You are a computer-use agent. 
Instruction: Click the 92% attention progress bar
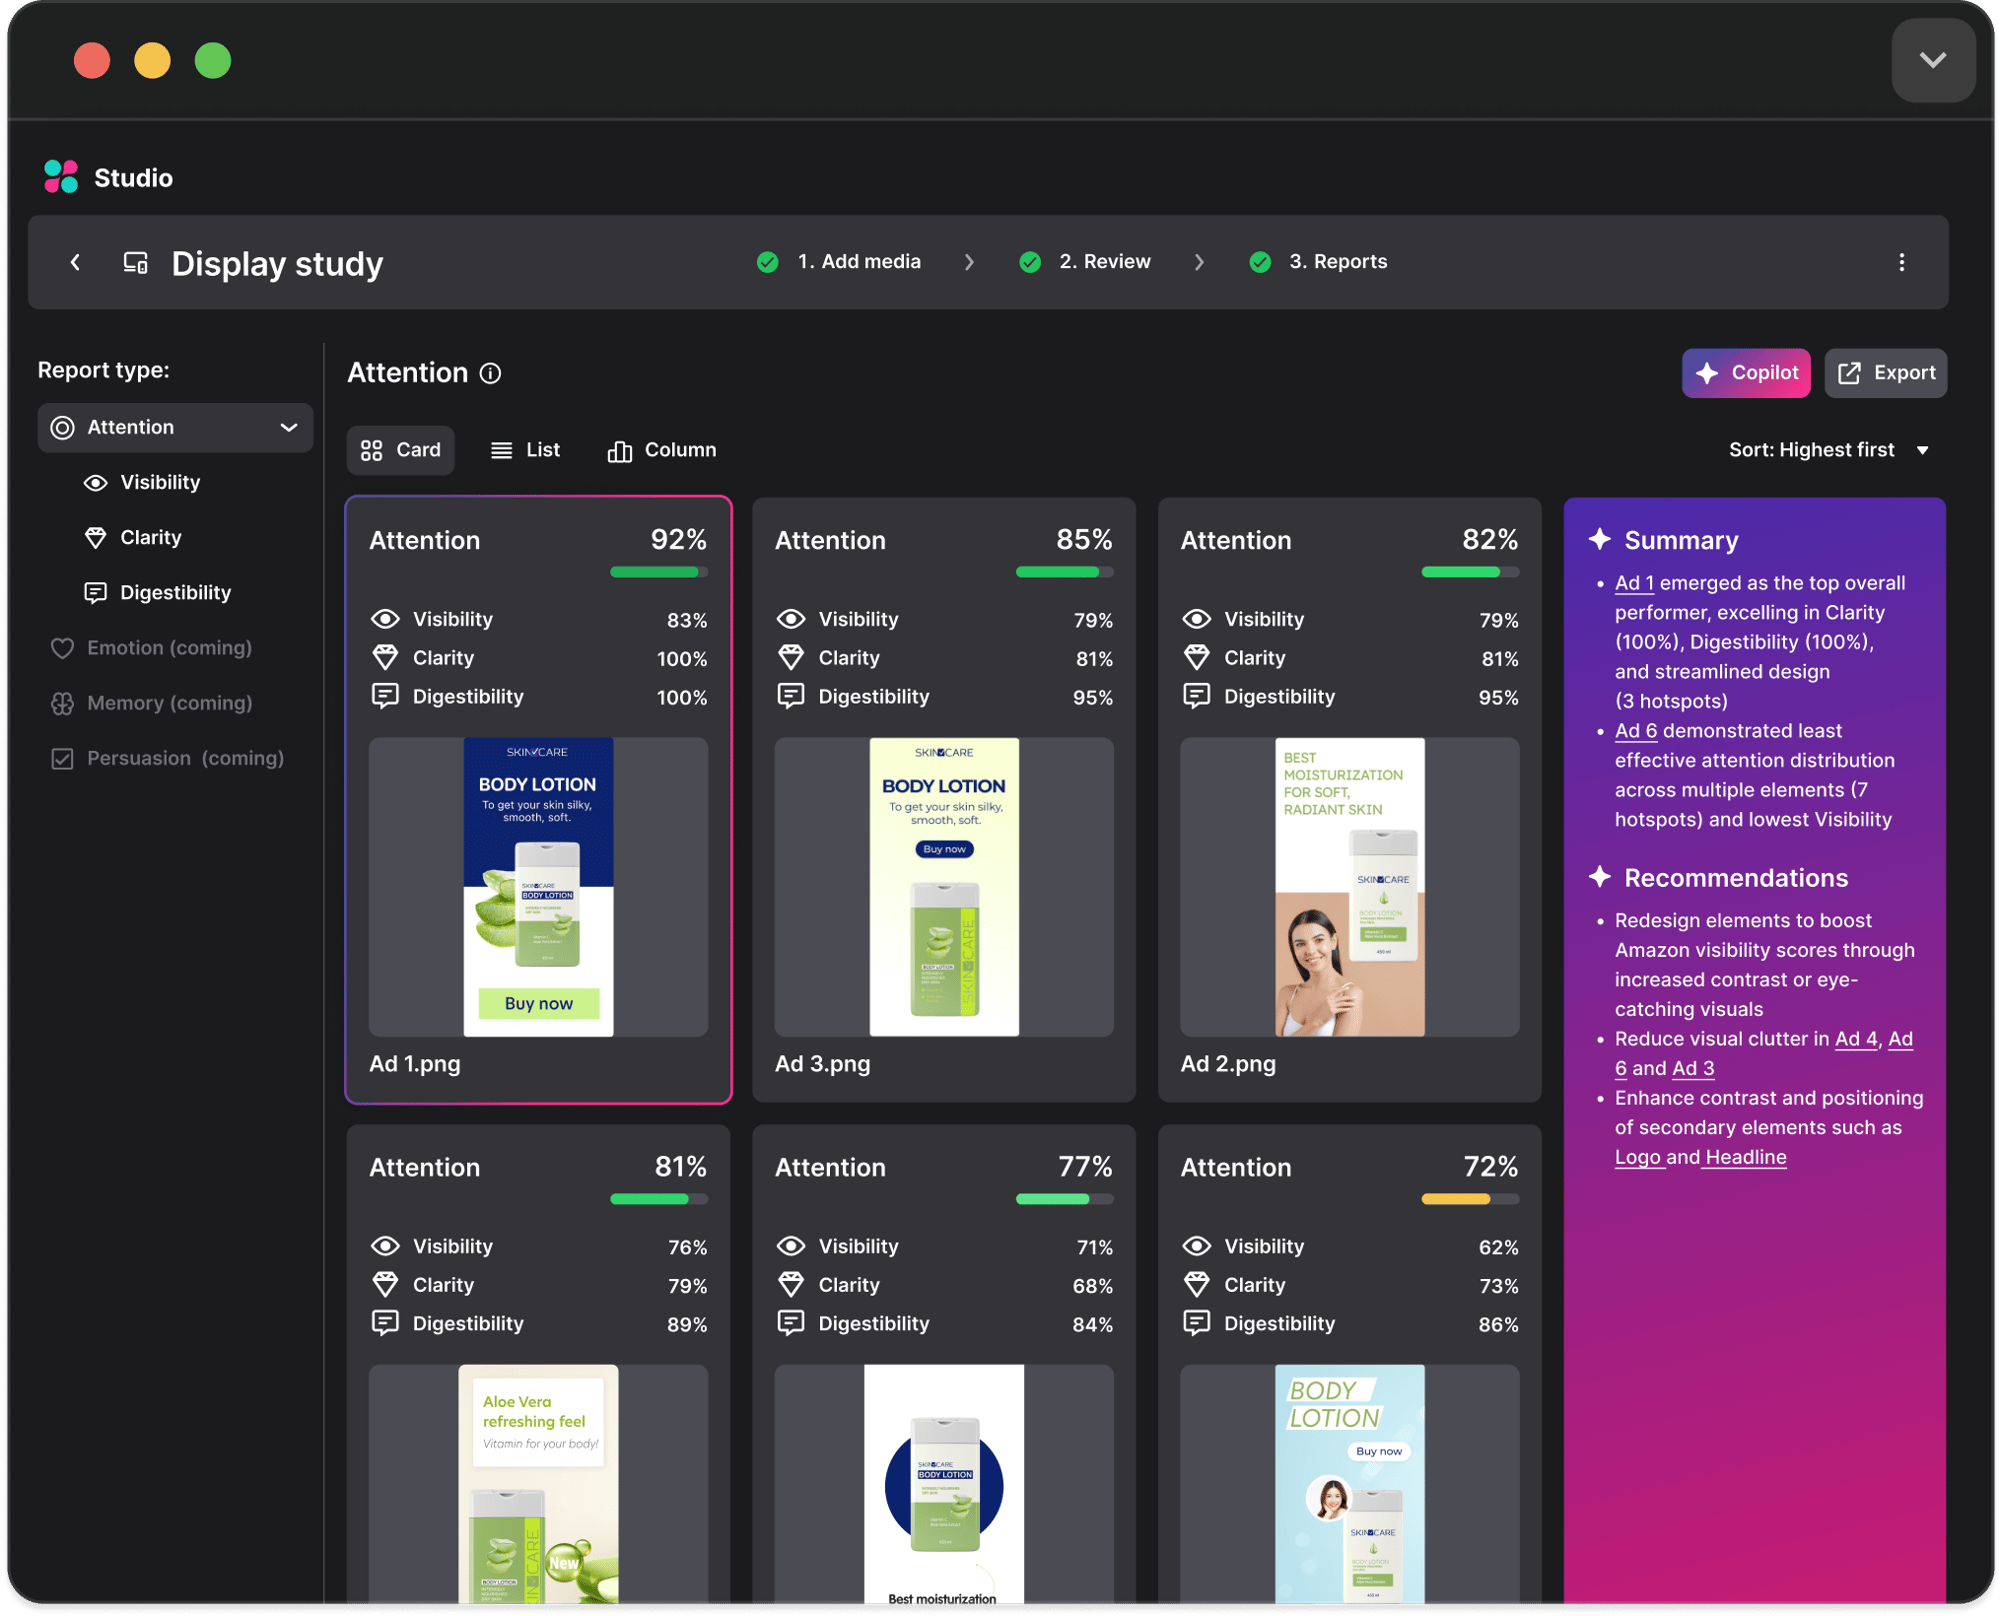[659, 572]
